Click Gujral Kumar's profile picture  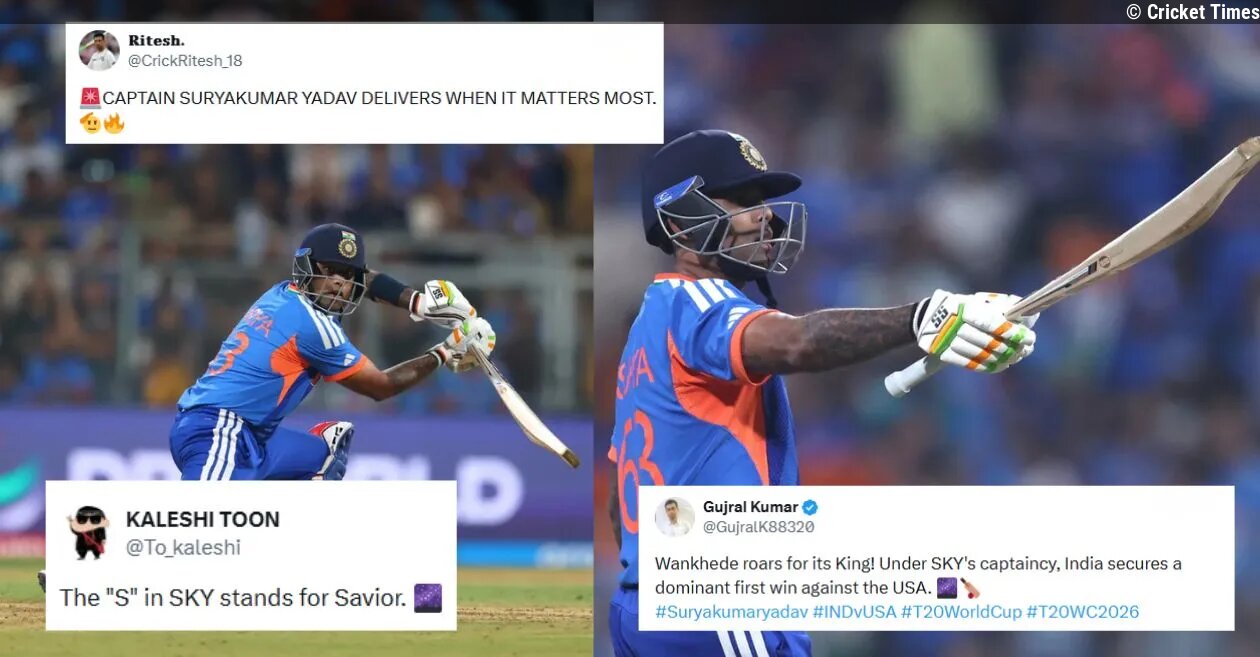(x=674, y=516)
